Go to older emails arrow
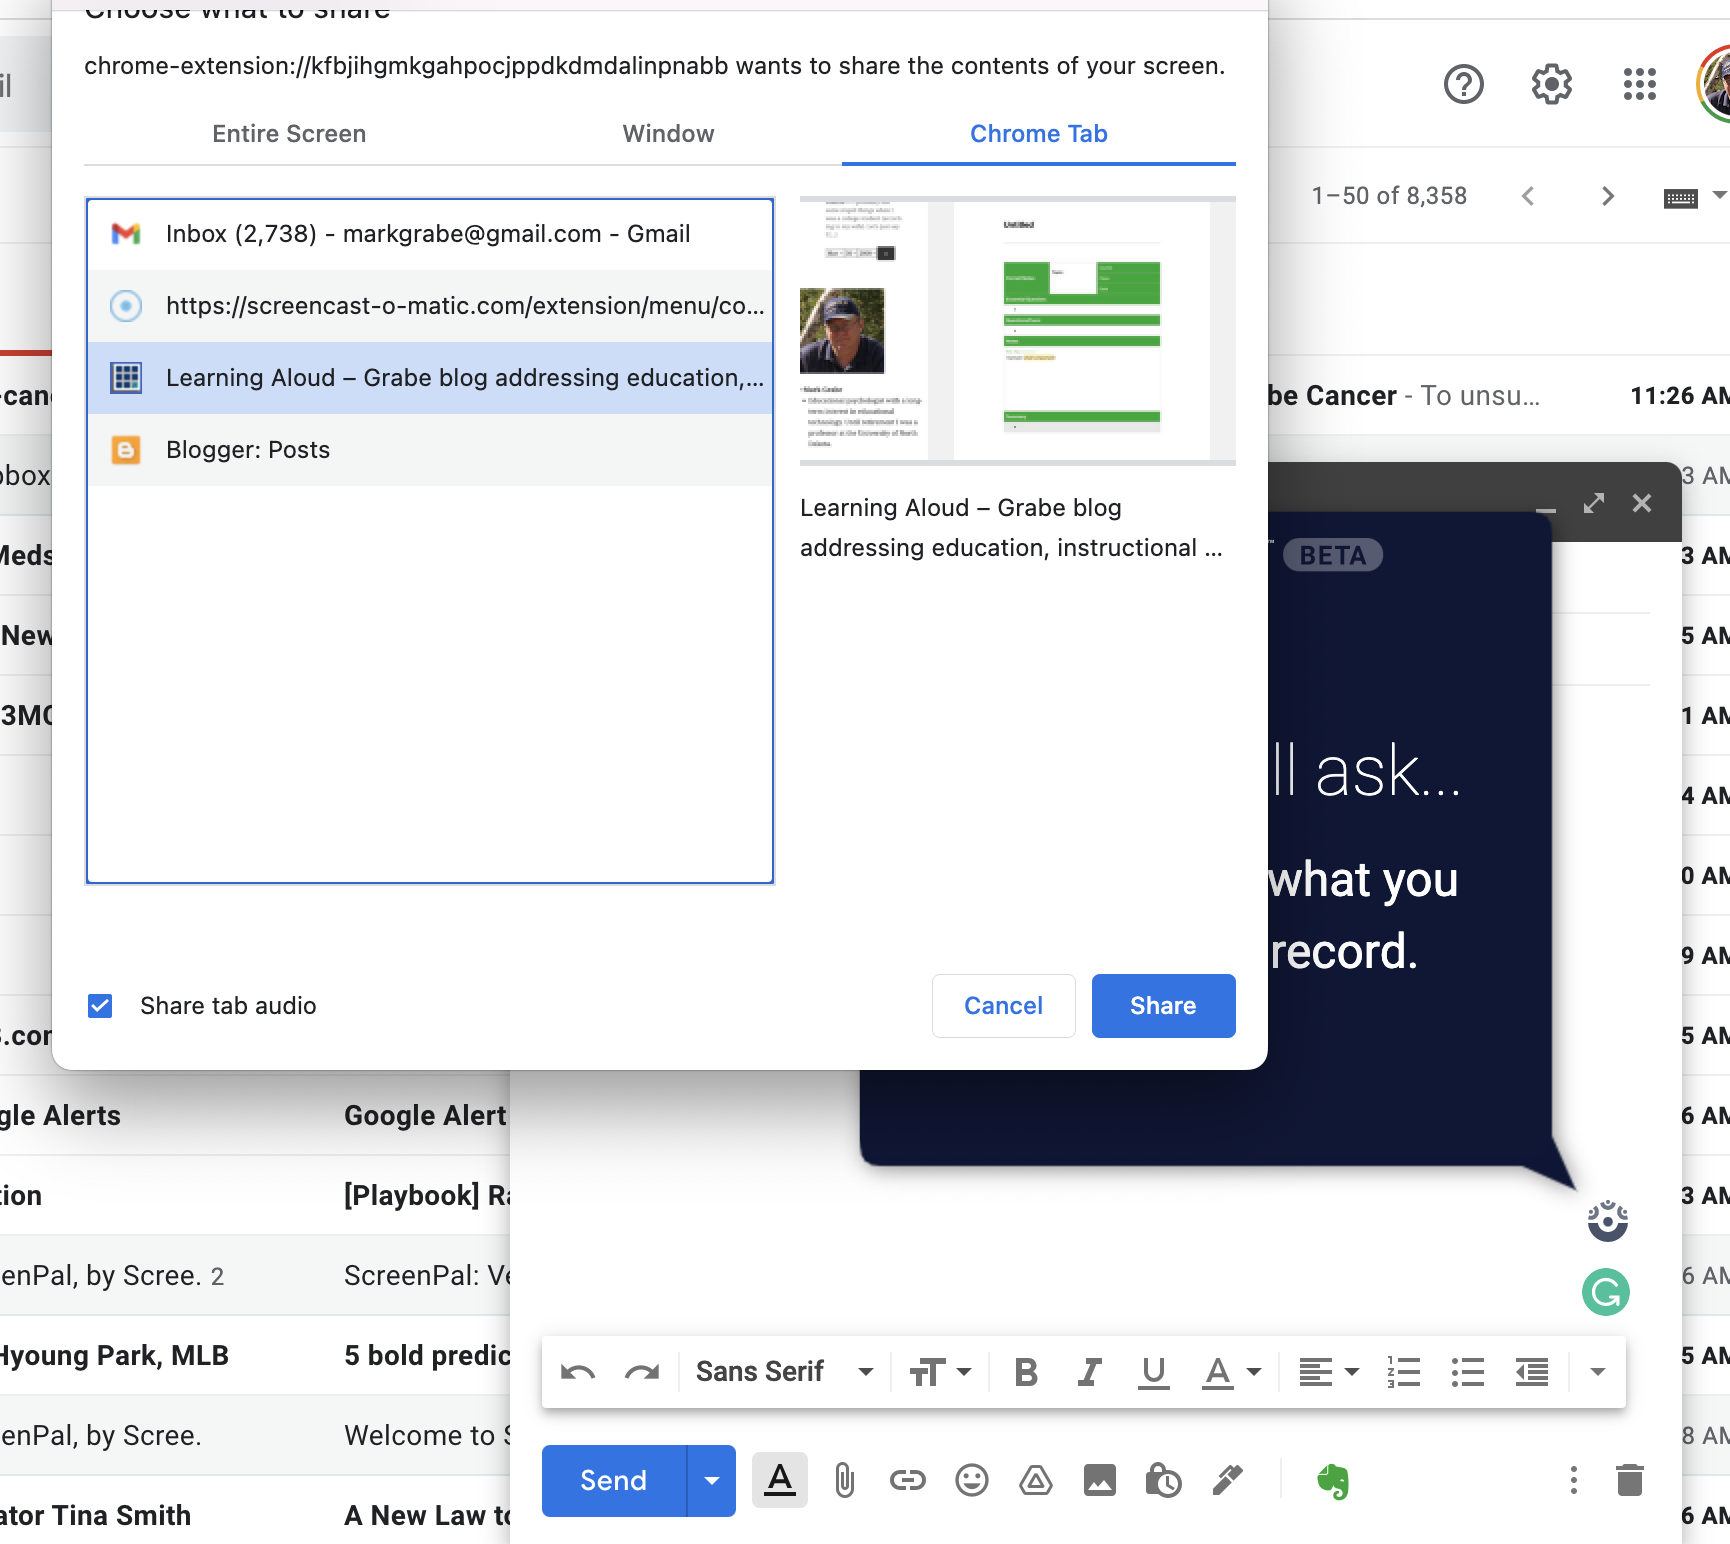 1607,196
